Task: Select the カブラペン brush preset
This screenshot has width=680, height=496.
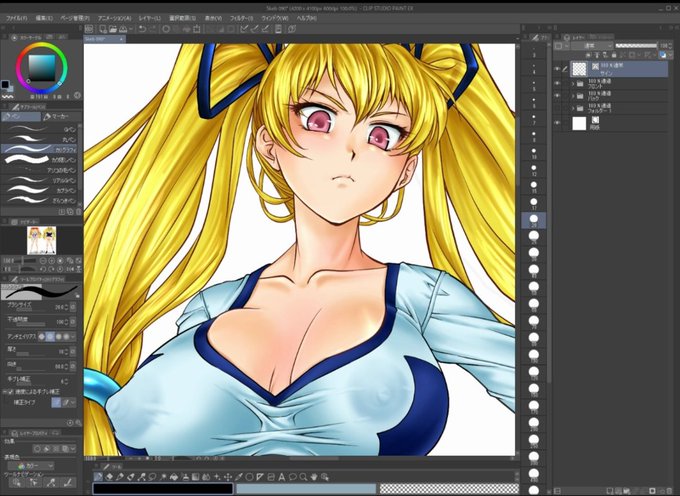Action: click(39, 190)
